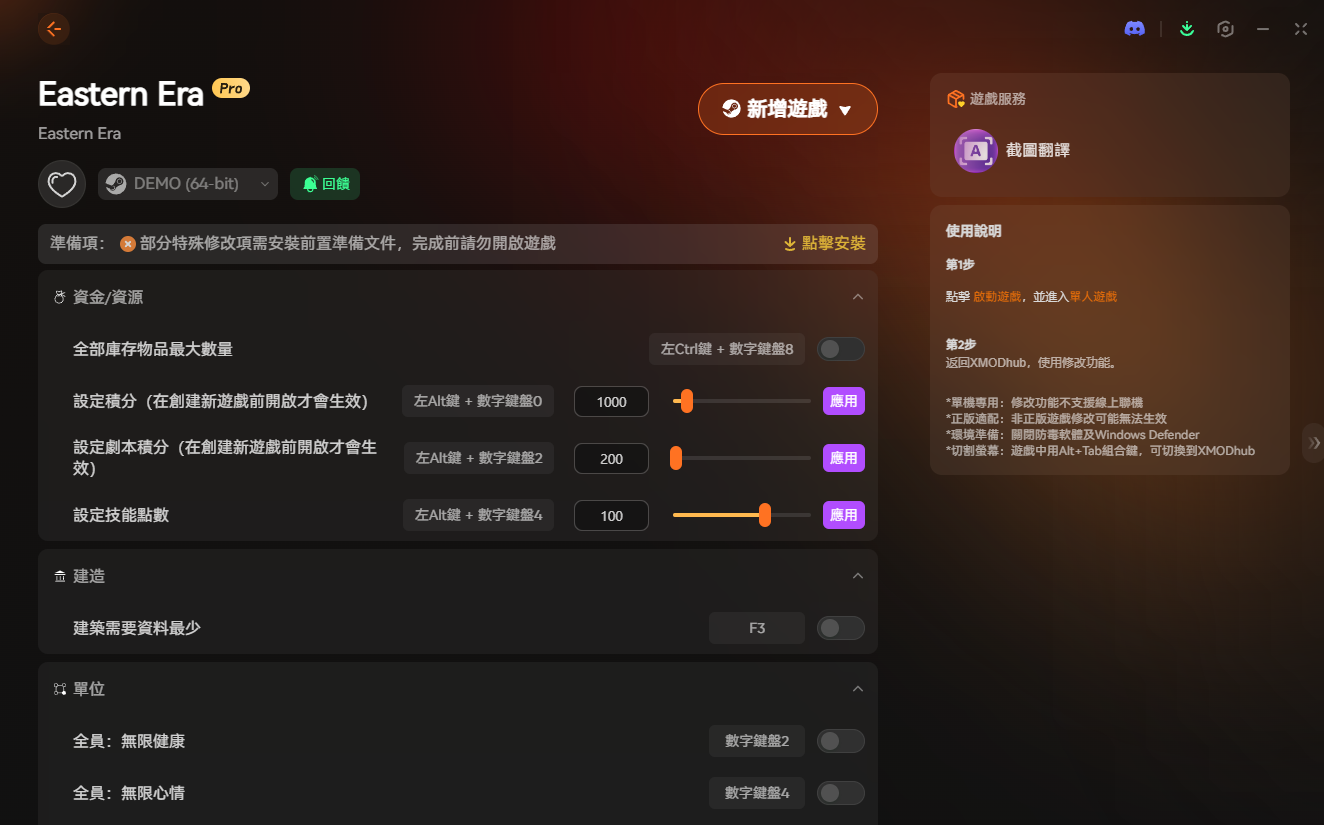Apply the 設定技能點數 value with 應用
The image size is (1324, 825).
pyautogui.click(x=843, y=515)
